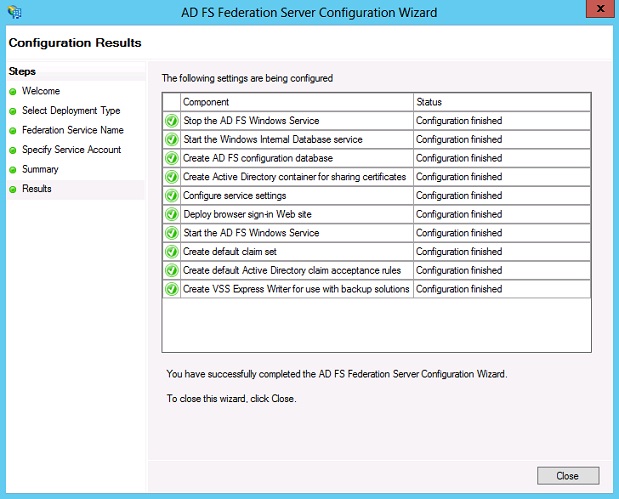
Task: Click check icon beside Create default Active Directory claim acceptance rules
Action: pos(172,270)
